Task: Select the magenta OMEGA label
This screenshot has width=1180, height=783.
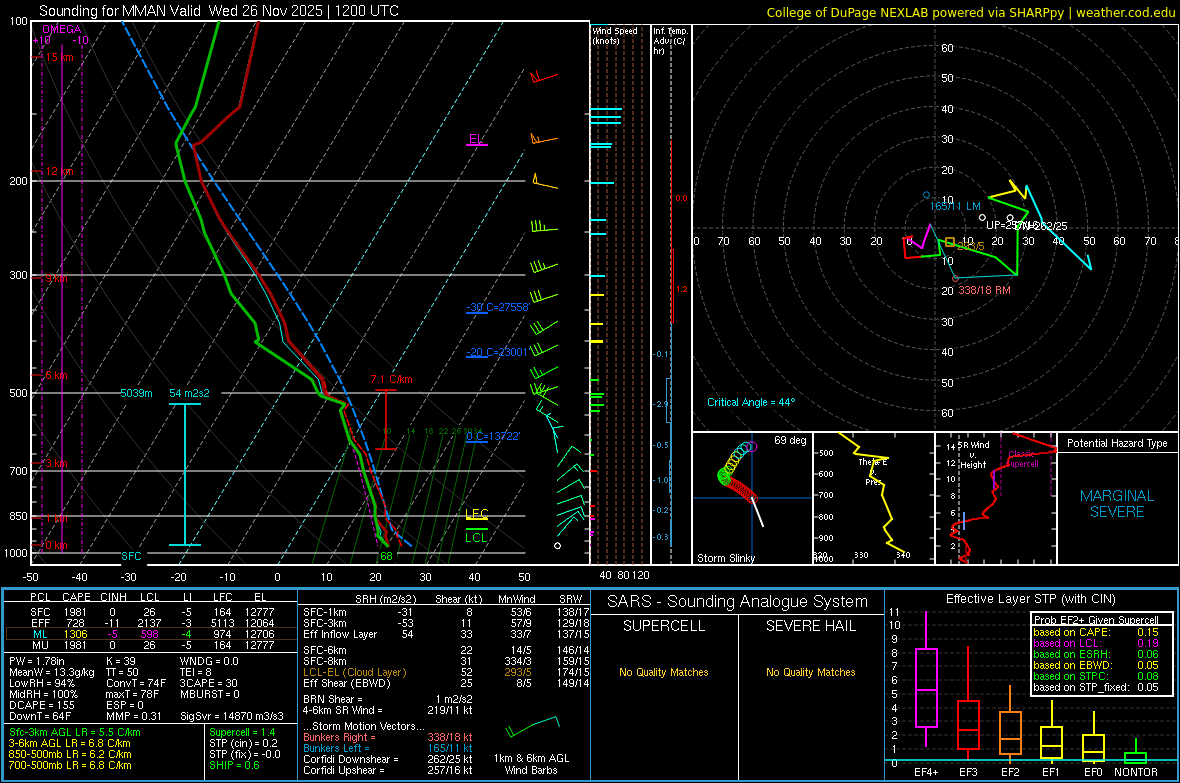Action: [x=62, y=29]
